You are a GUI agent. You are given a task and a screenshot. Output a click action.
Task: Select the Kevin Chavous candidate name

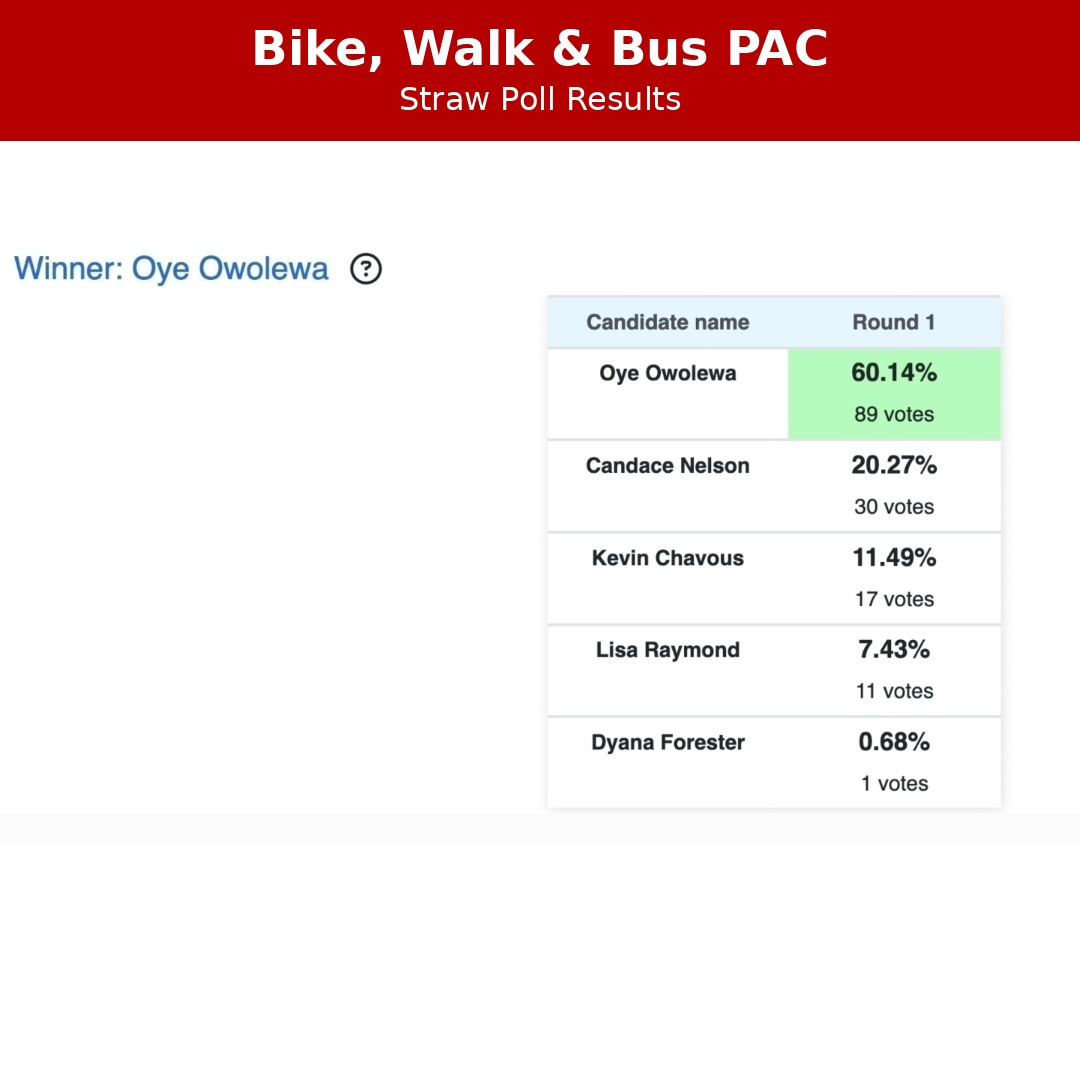click(x=667, y=558)
